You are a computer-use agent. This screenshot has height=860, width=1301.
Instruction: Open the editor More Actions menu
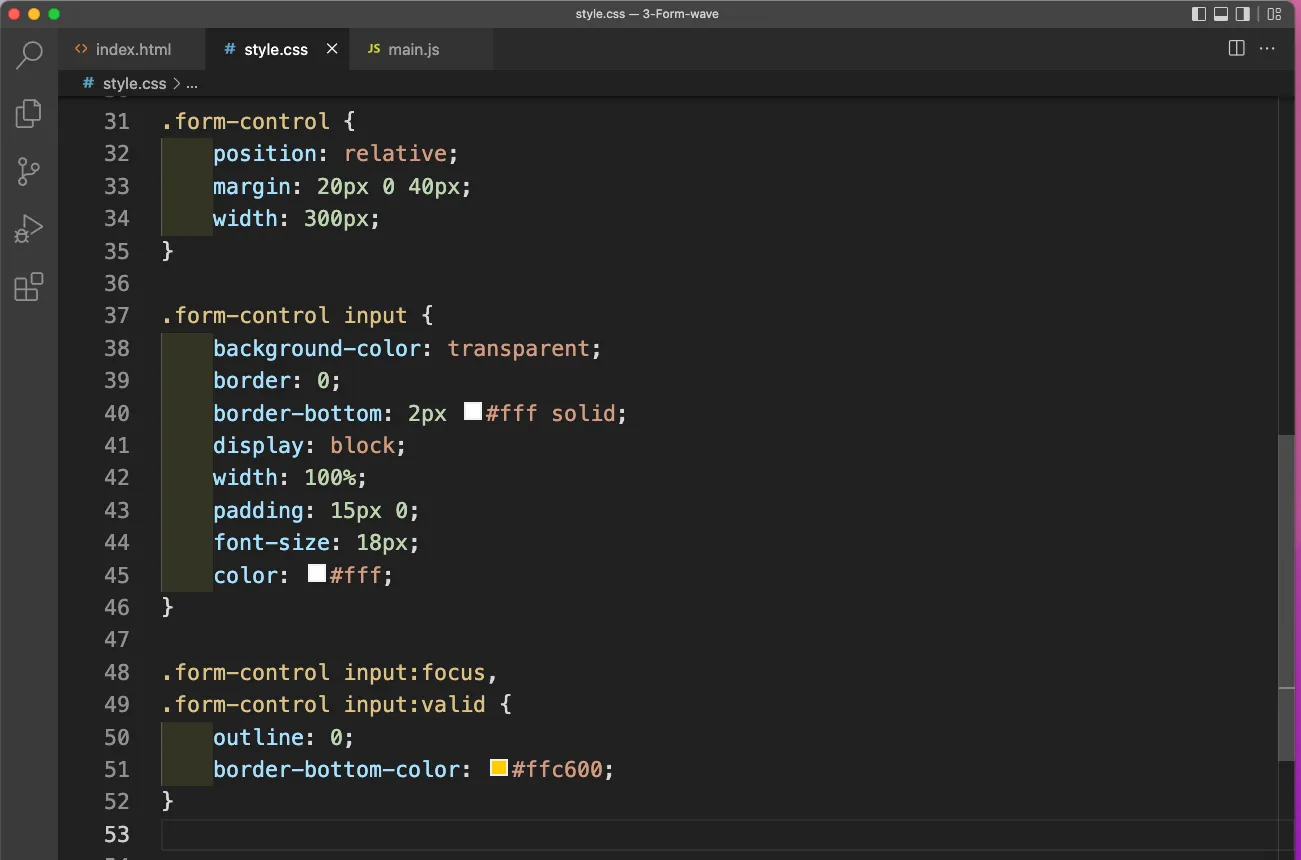tap(1267, 48)
